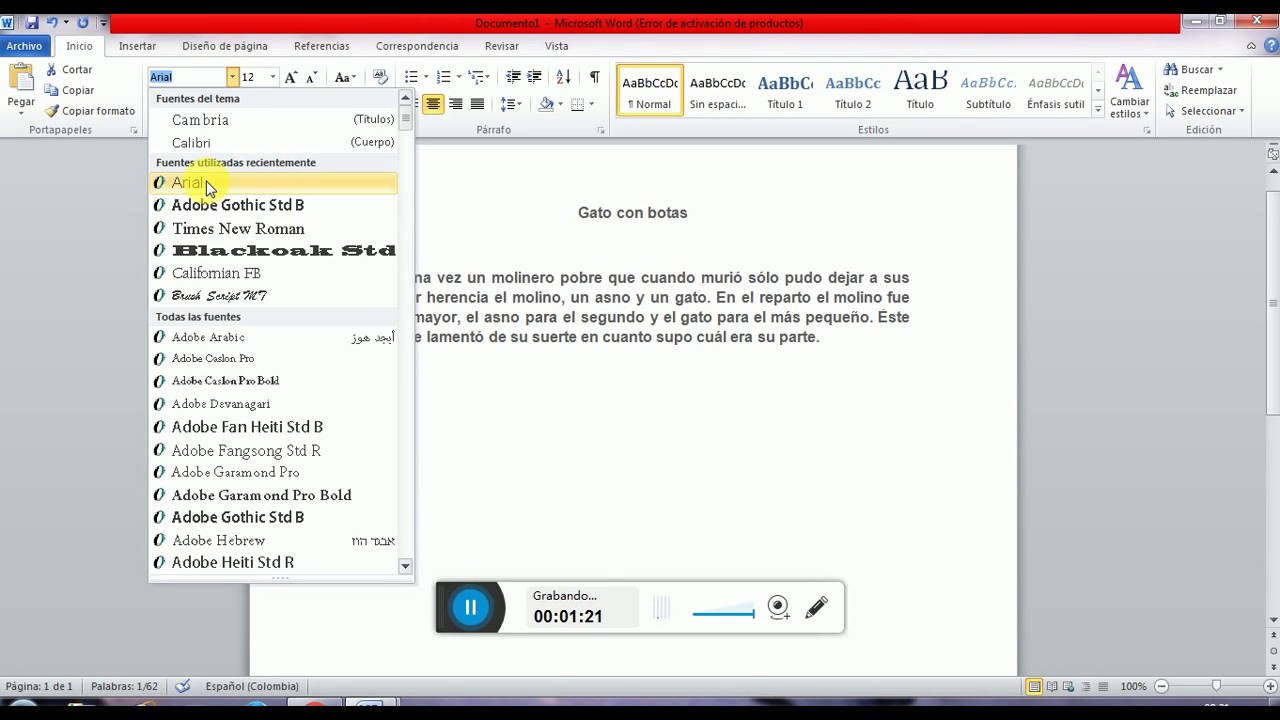Open the line spacing dropdown

[511, 104]
